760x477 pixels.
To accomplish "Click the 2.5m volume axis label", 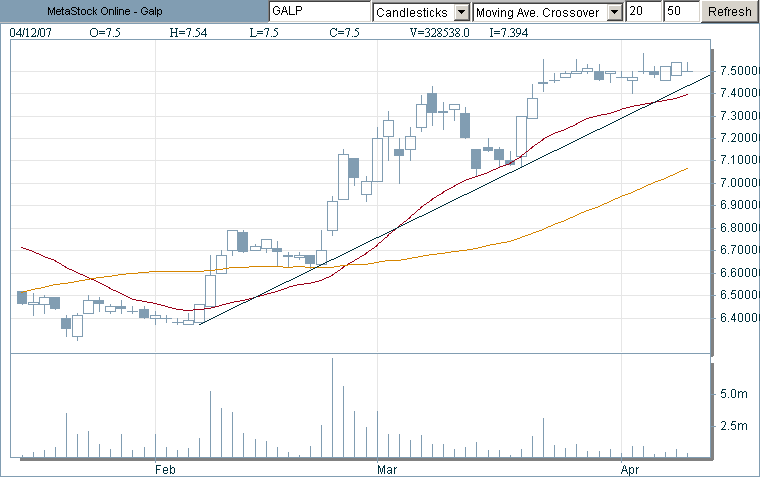I will (733, 426).
